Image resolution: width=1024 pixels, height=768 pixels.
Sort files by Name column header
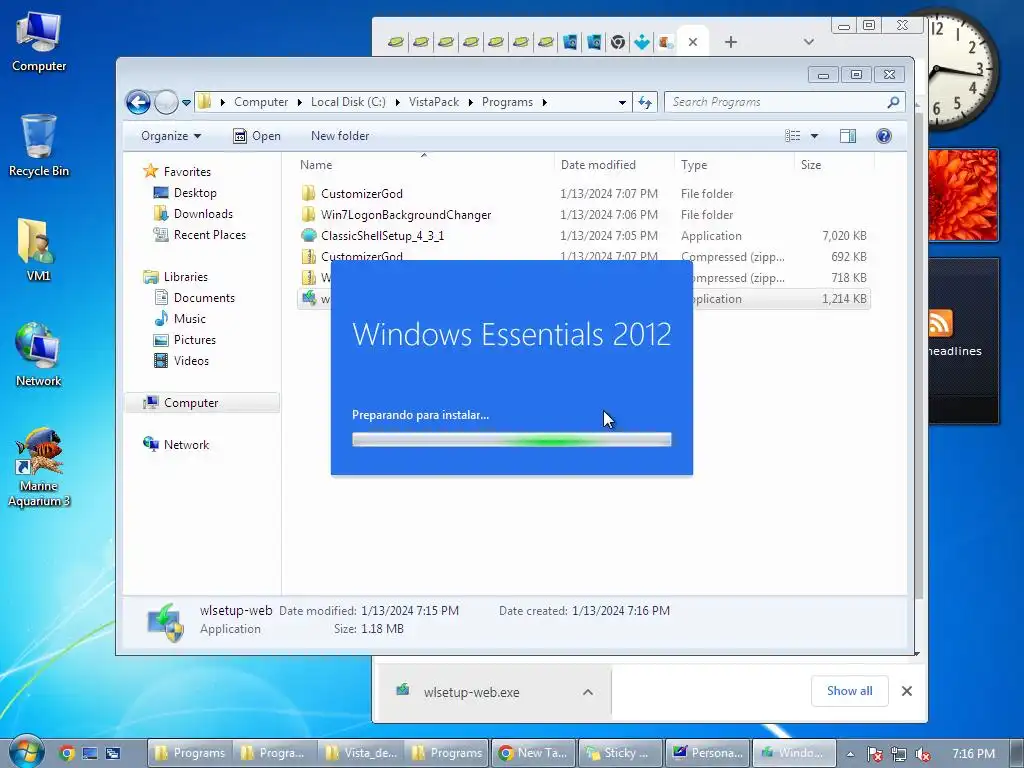tap(423, 165)
